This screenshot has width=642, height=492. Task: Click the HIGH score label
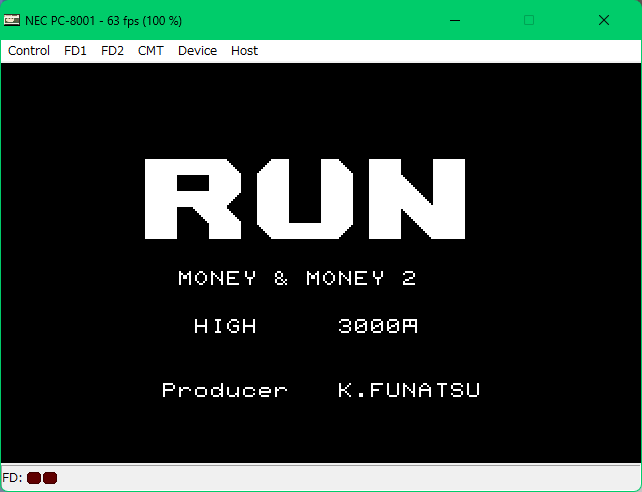[225, 327]
